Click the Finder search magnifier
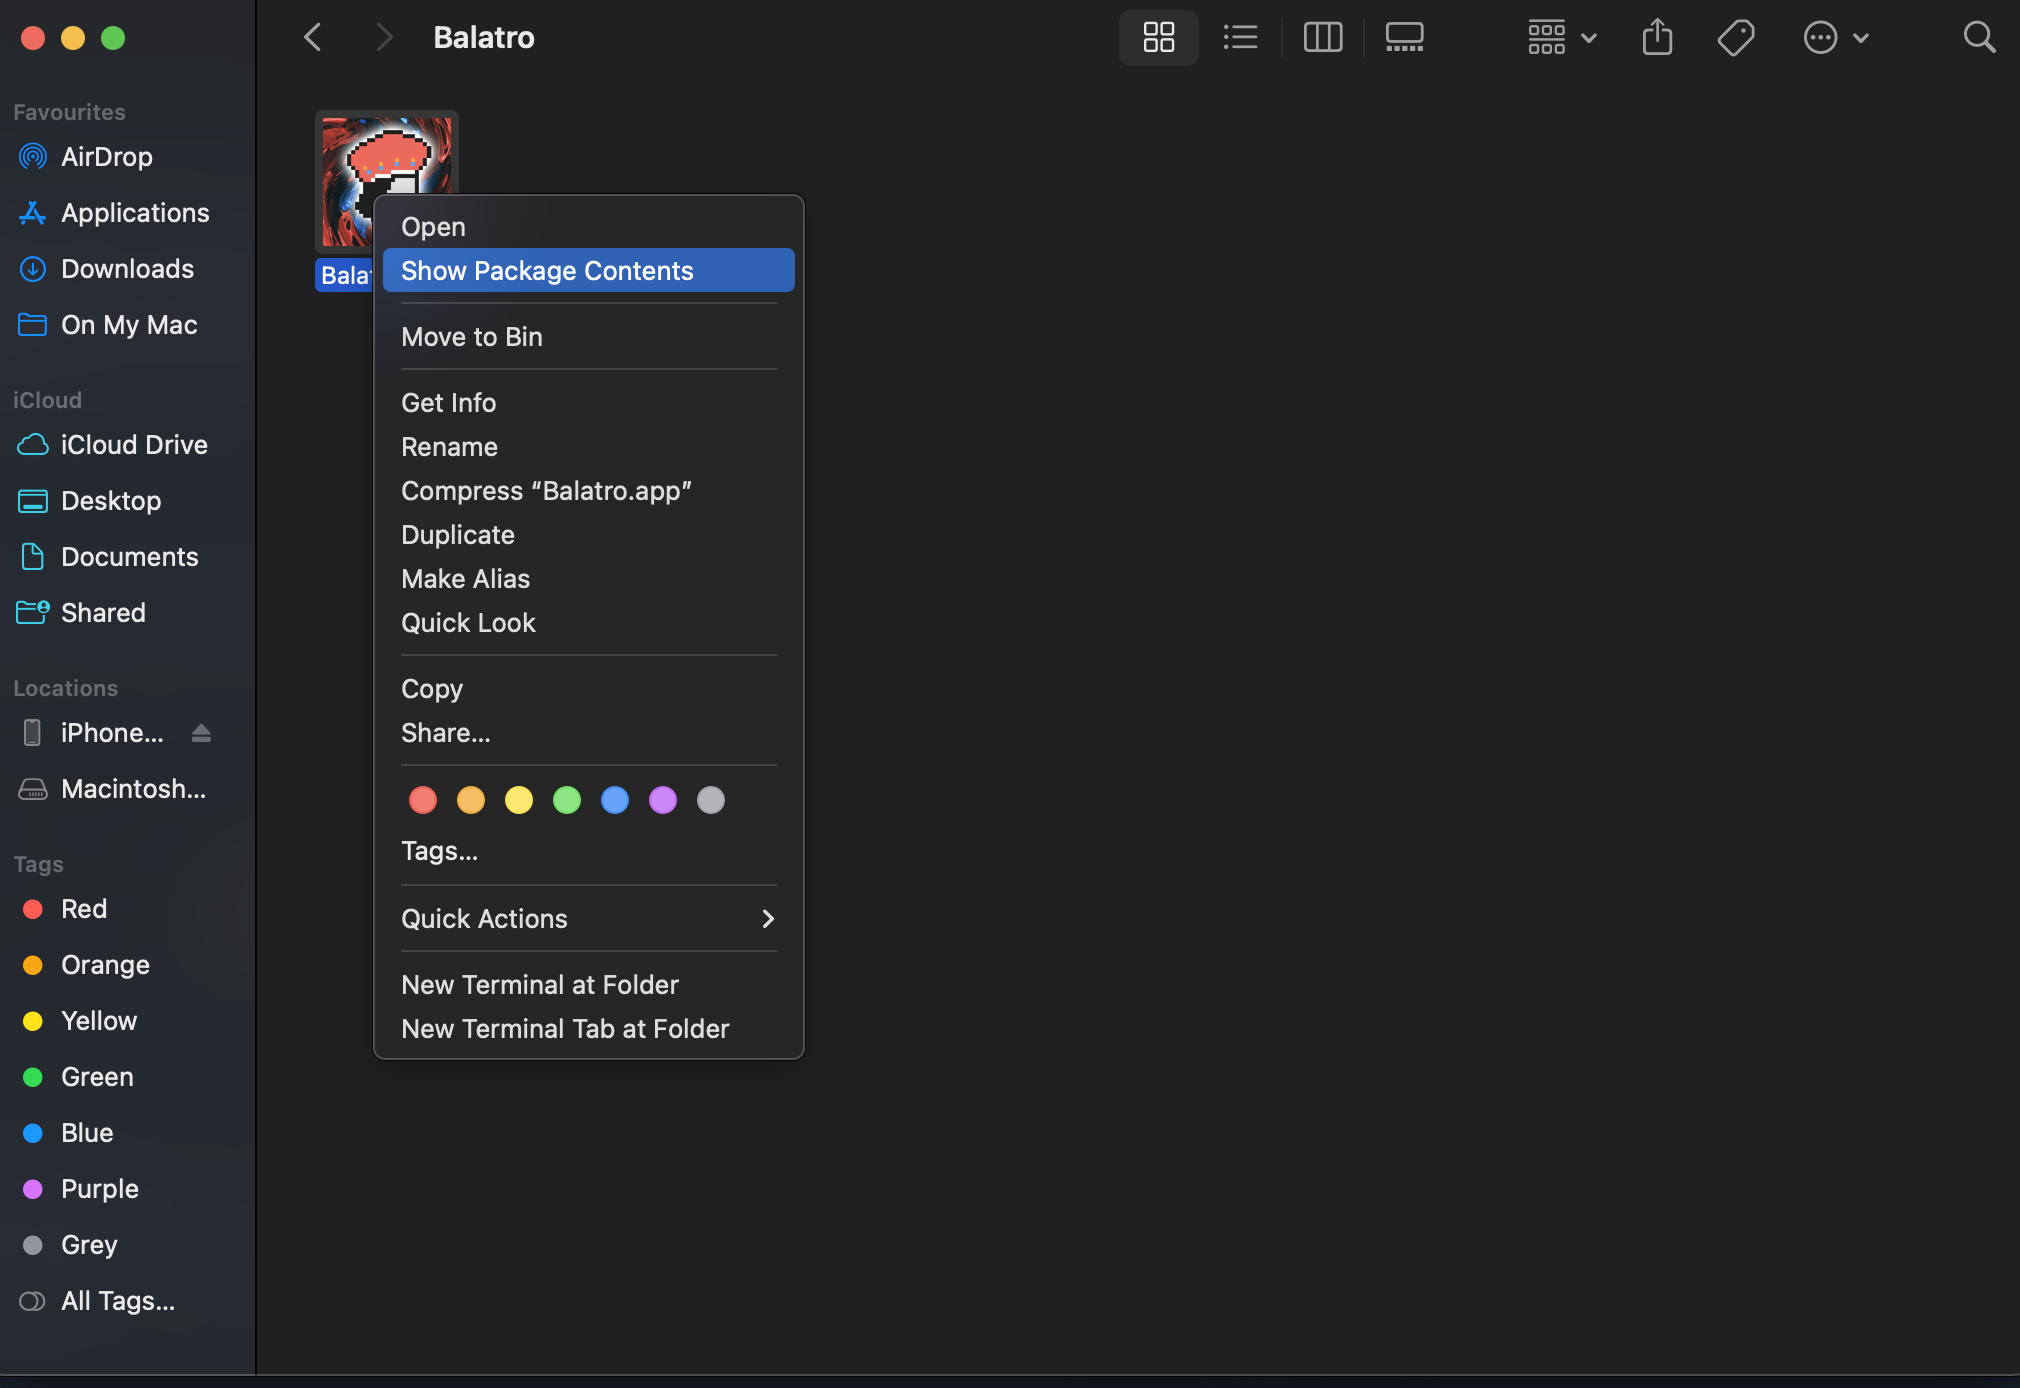The width and height of the screenshot is (2020, 1388). (1979, 38)
